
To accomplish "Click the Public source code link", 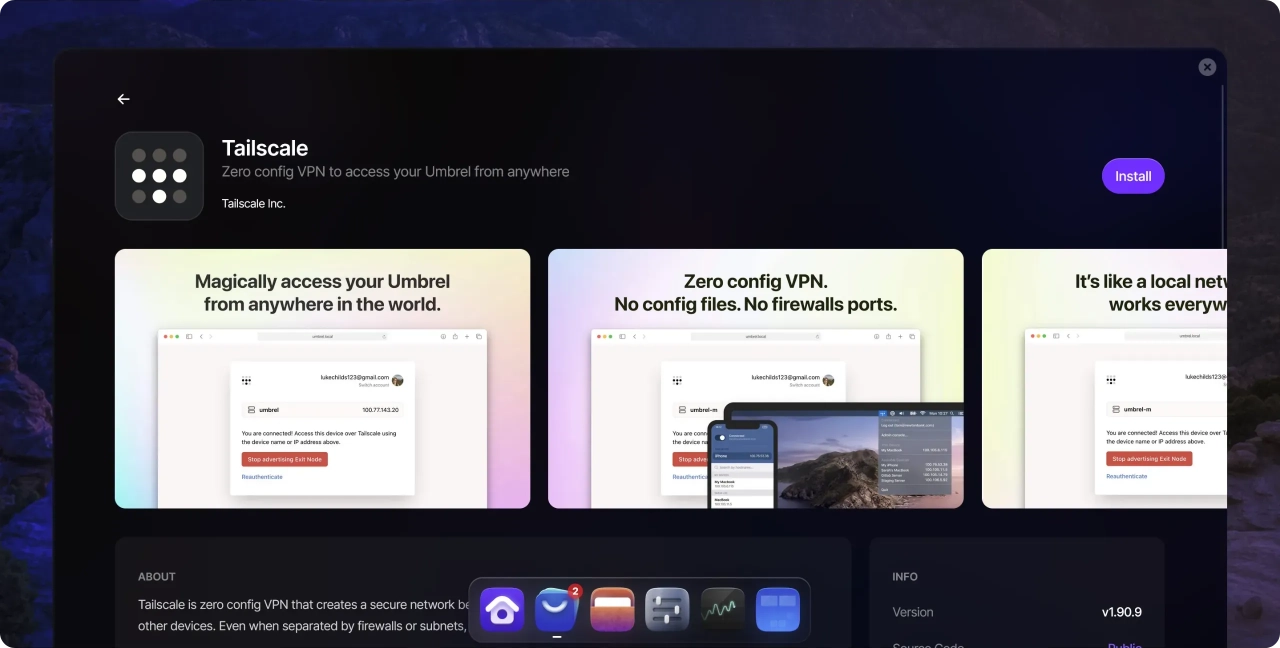I will click(1124, 643).
